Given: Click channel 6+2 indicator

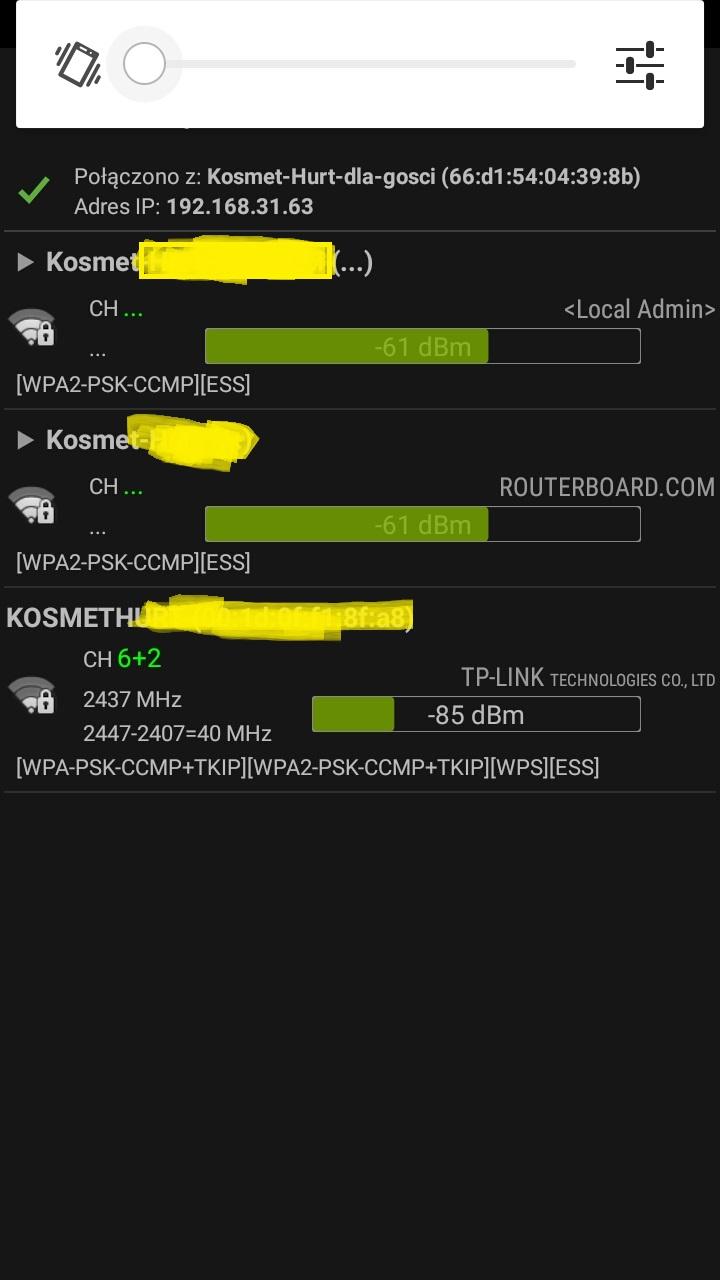Looking at the screenshot, I should (139, 659).
